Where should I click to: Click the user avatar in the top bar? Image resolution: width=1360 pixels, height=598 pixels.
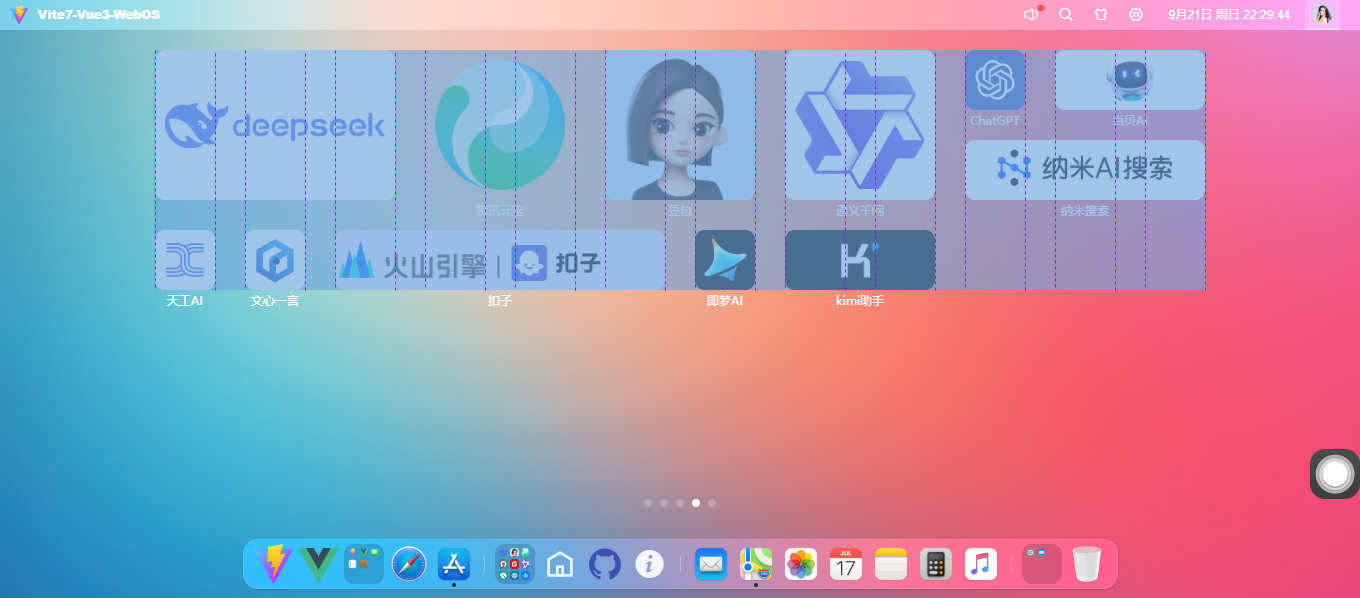[x=1322, y=14]
